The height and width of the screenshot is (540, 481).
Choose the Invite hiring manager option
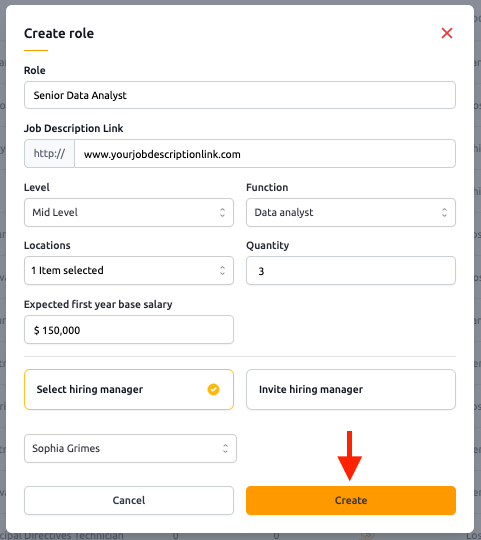351,390
